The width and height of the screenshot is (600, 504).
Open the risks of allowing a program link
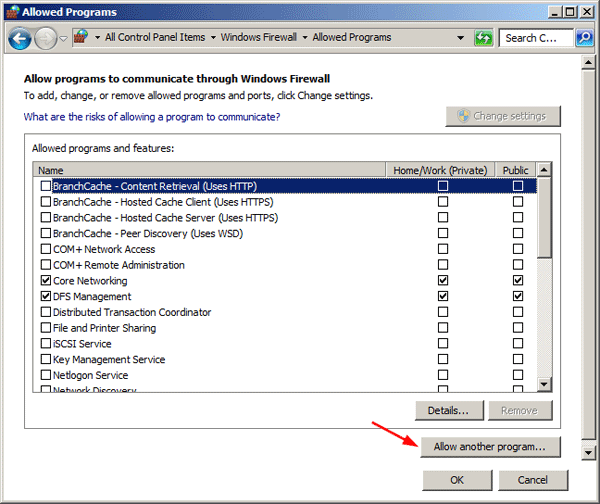(151, 117)
